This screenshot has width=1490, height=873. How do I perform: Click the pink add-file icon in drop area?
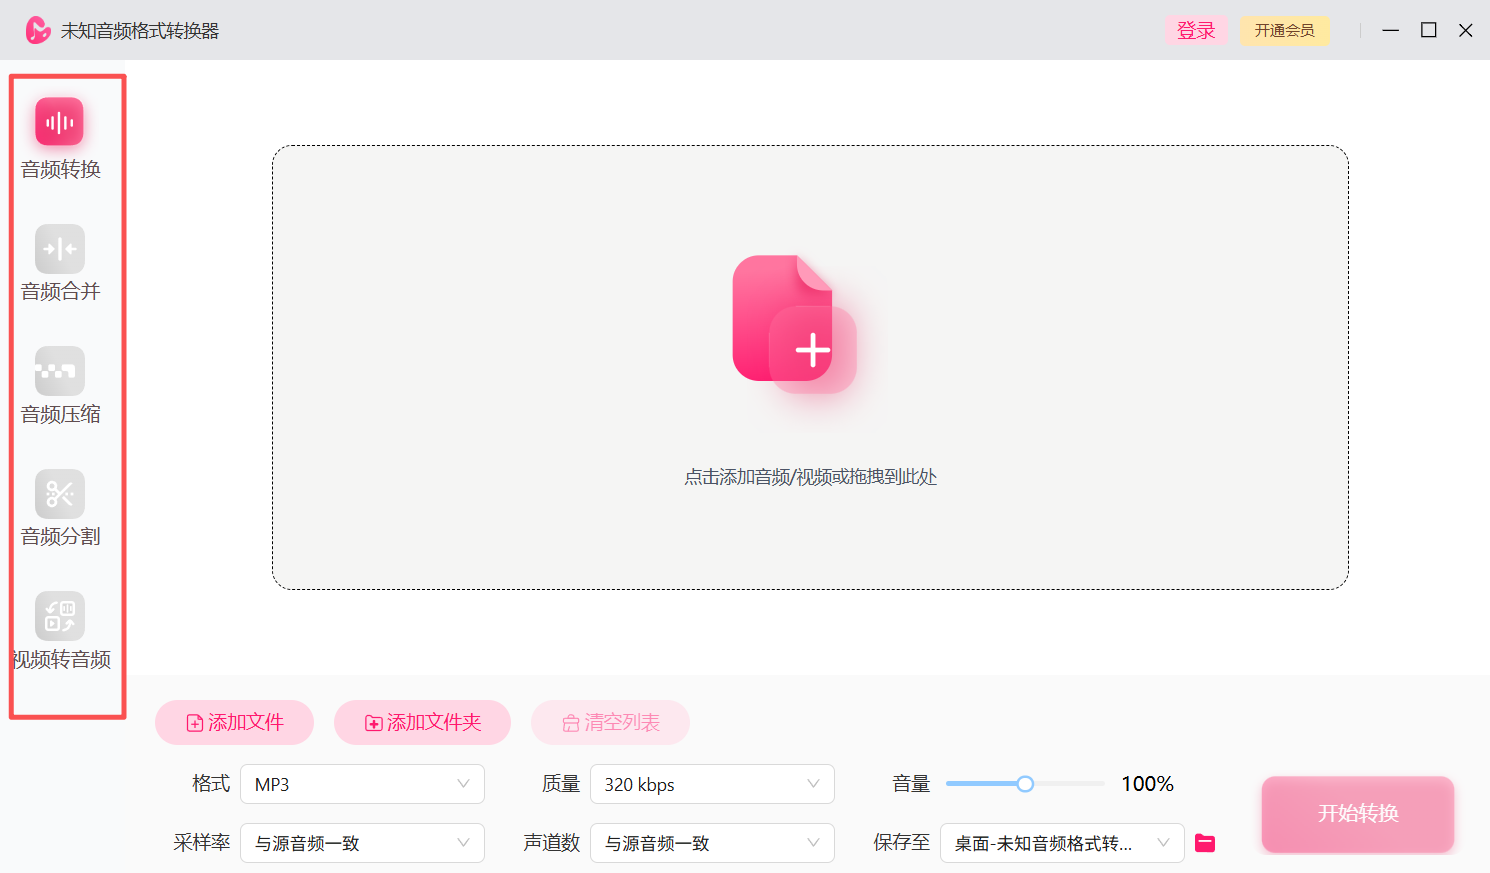coord(795,324)
